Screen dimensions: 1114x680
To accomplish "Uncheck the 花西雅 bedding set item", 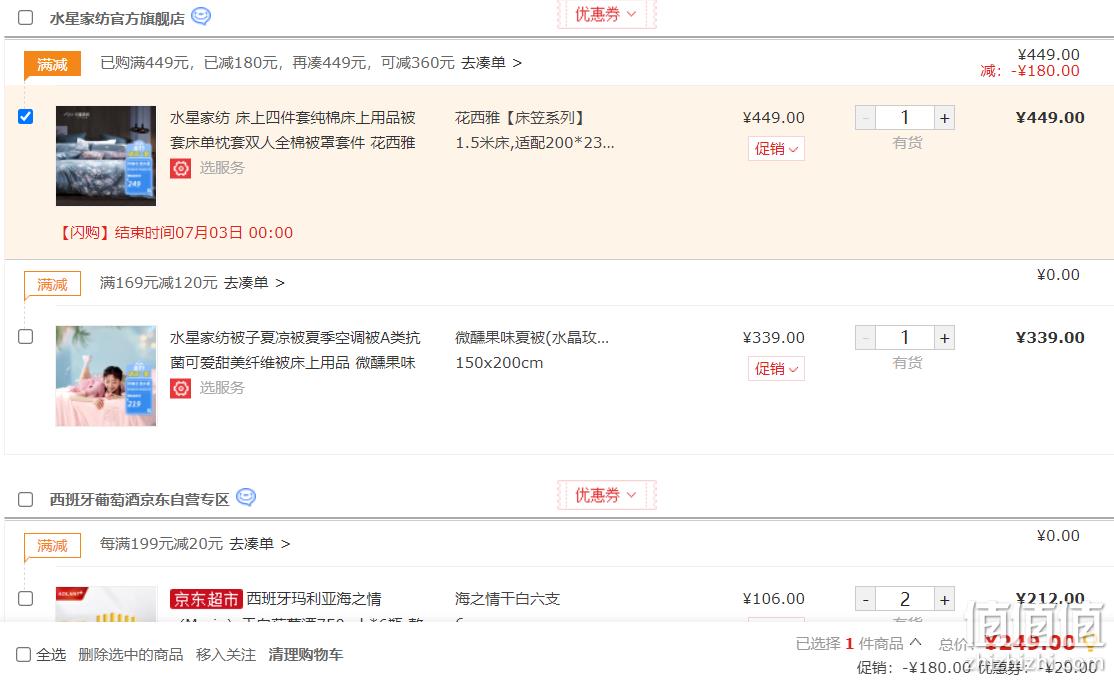I will pyautogui.click(x=26, y=116).
